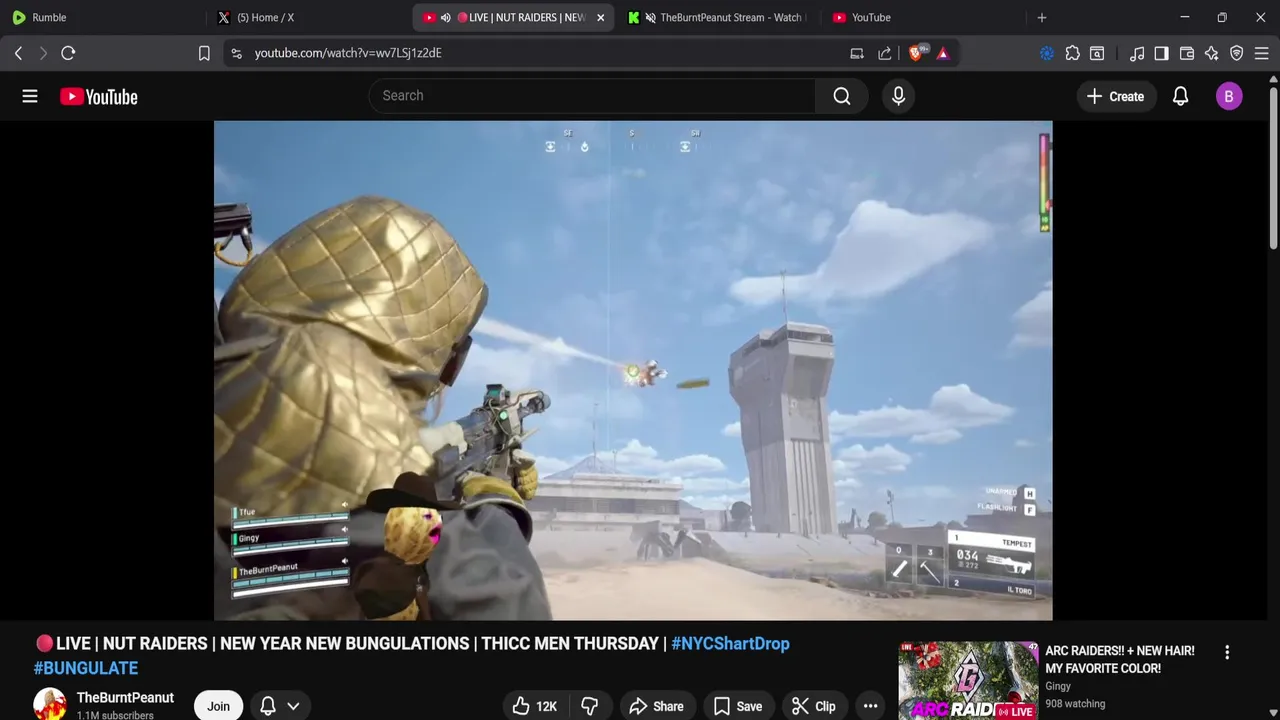1280x720 pixels.
Task: Open Brave Shields lion icon
Action: point(916,53)
